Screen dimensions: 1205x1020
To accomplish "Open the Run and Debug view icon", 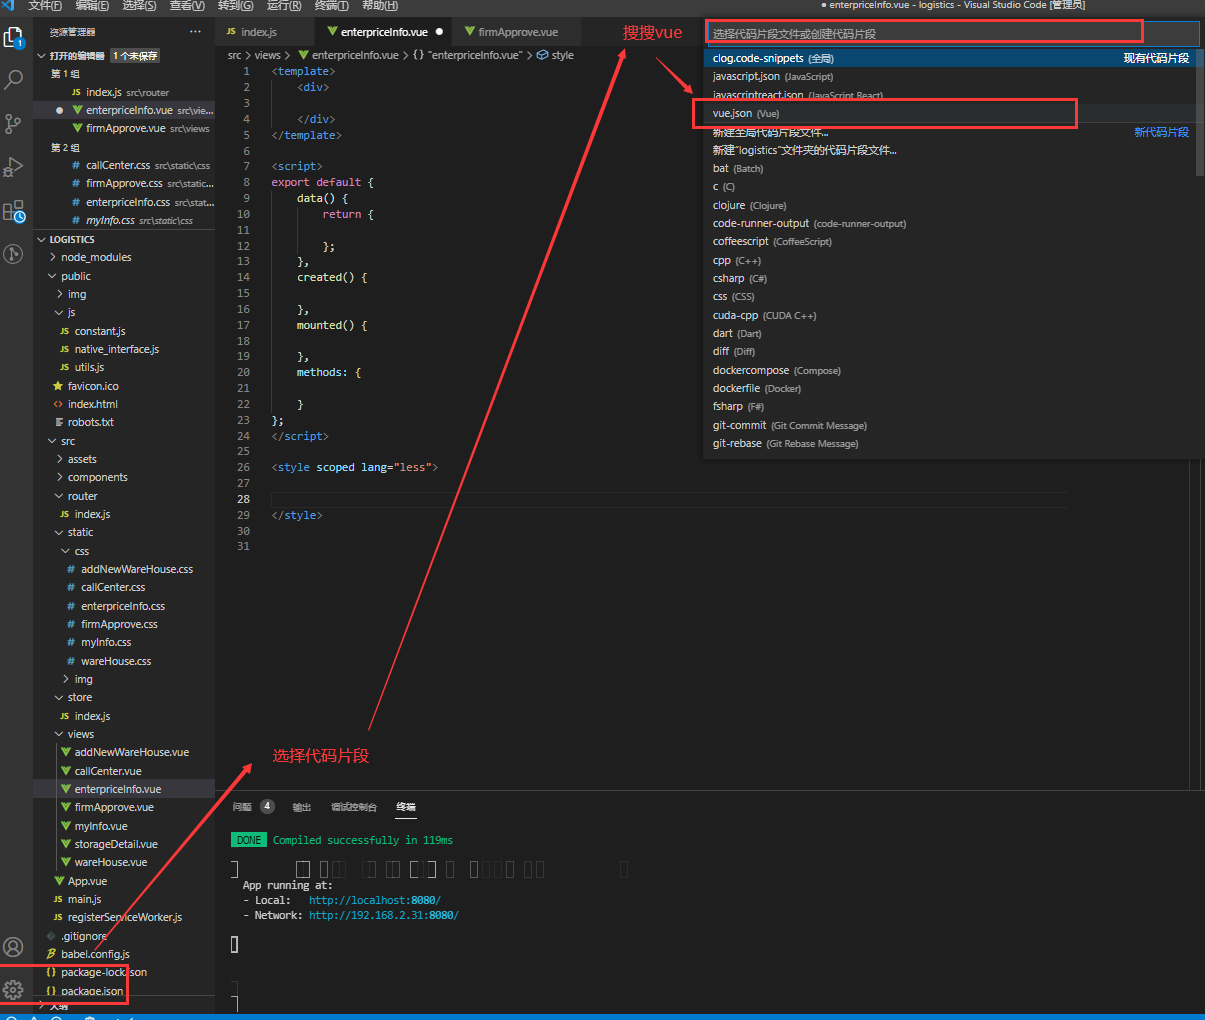I will point(13,167).
